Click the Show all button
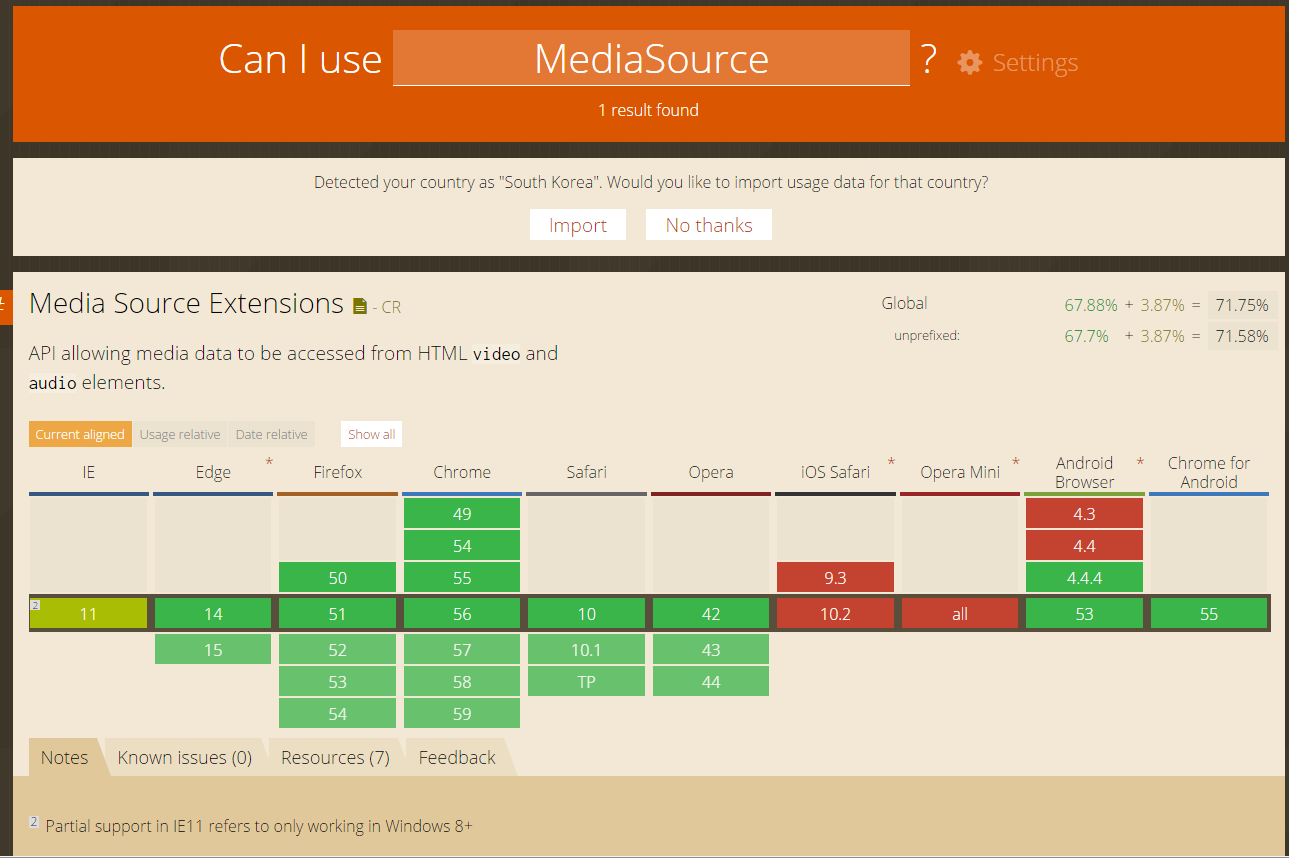Viewport: 1289px width, 858px height. 372,434
